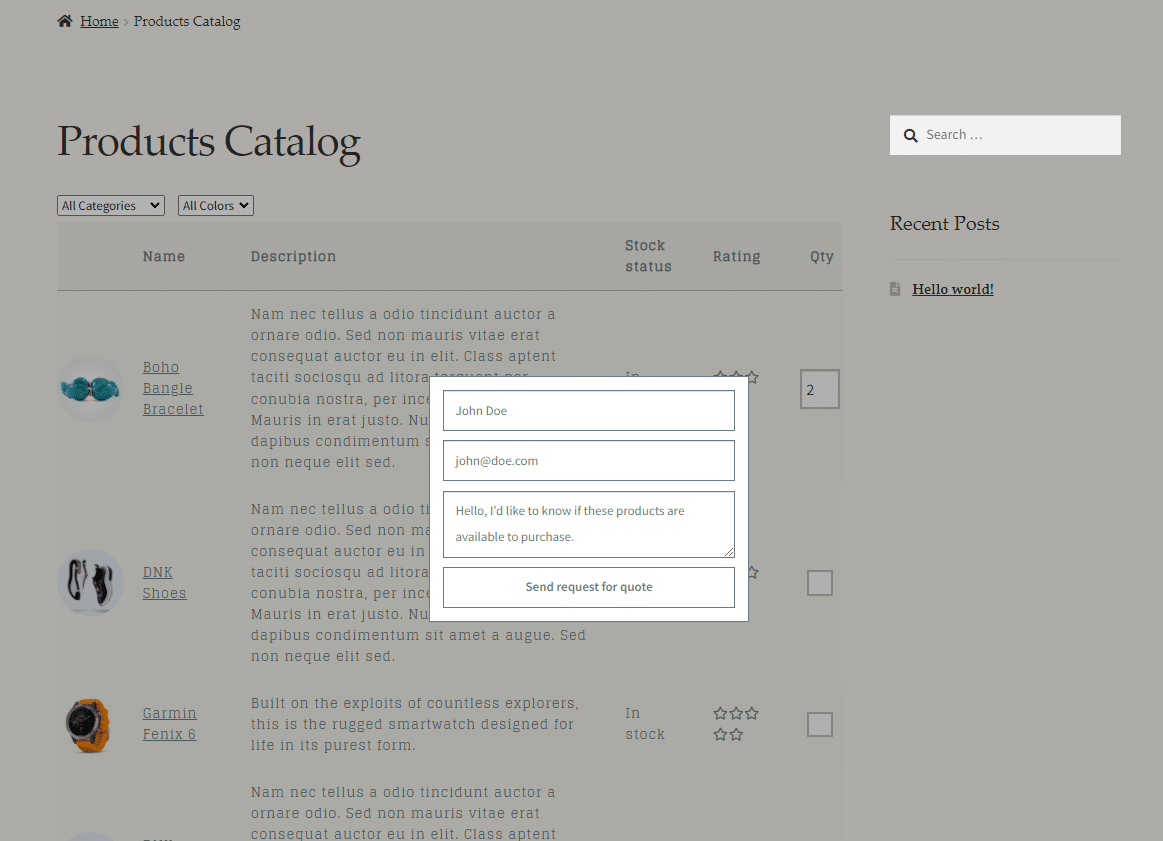Click the name field showing John Doe
The image size is (1163, 841).
click(x=589, y=411)
